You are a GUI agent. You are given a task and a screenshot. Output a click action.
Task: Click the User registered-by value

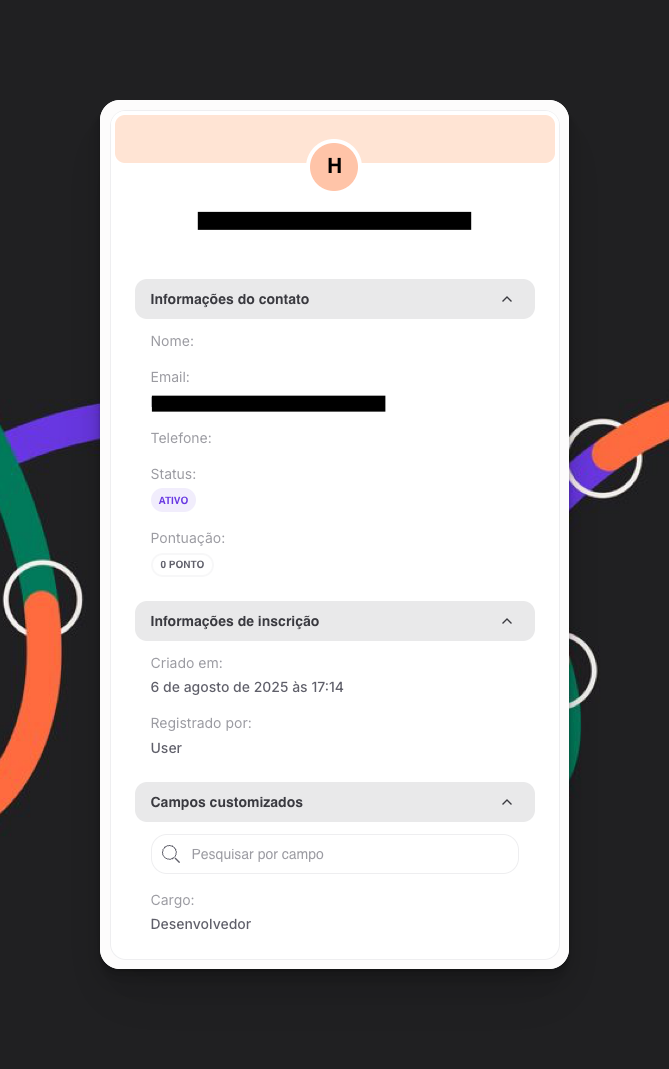(166, 749)
